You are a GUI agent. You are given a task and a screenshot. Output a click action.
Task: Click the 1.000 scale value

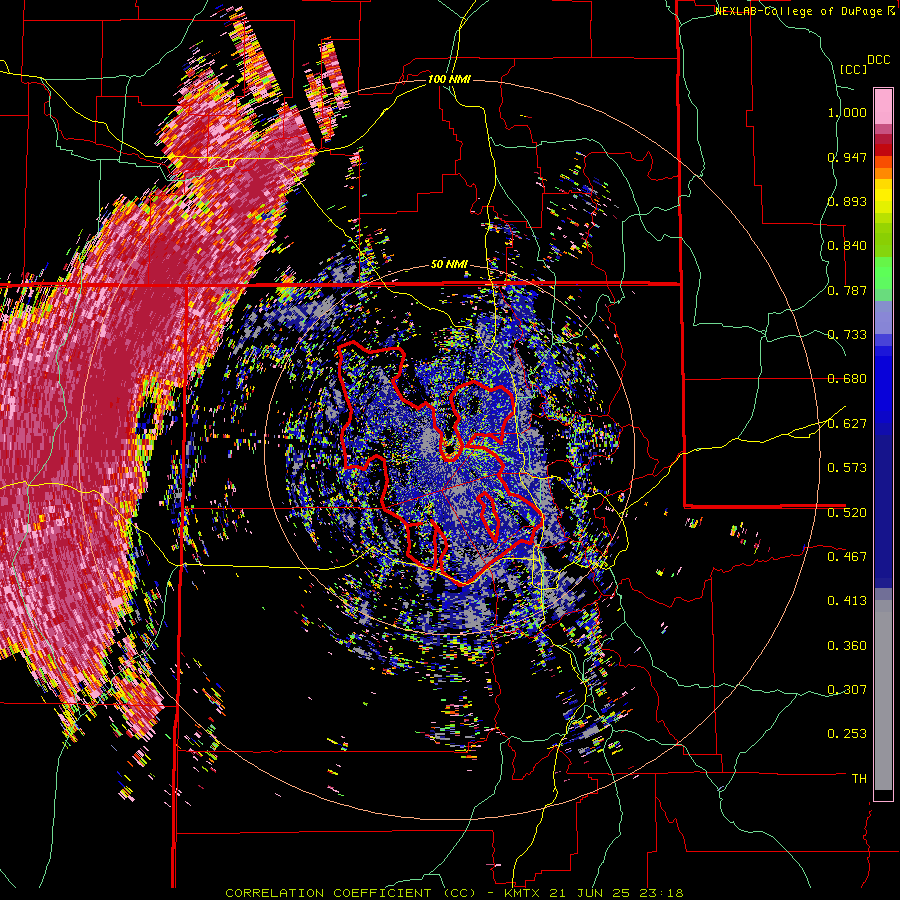pyautogui.click(x=847, y=112)
